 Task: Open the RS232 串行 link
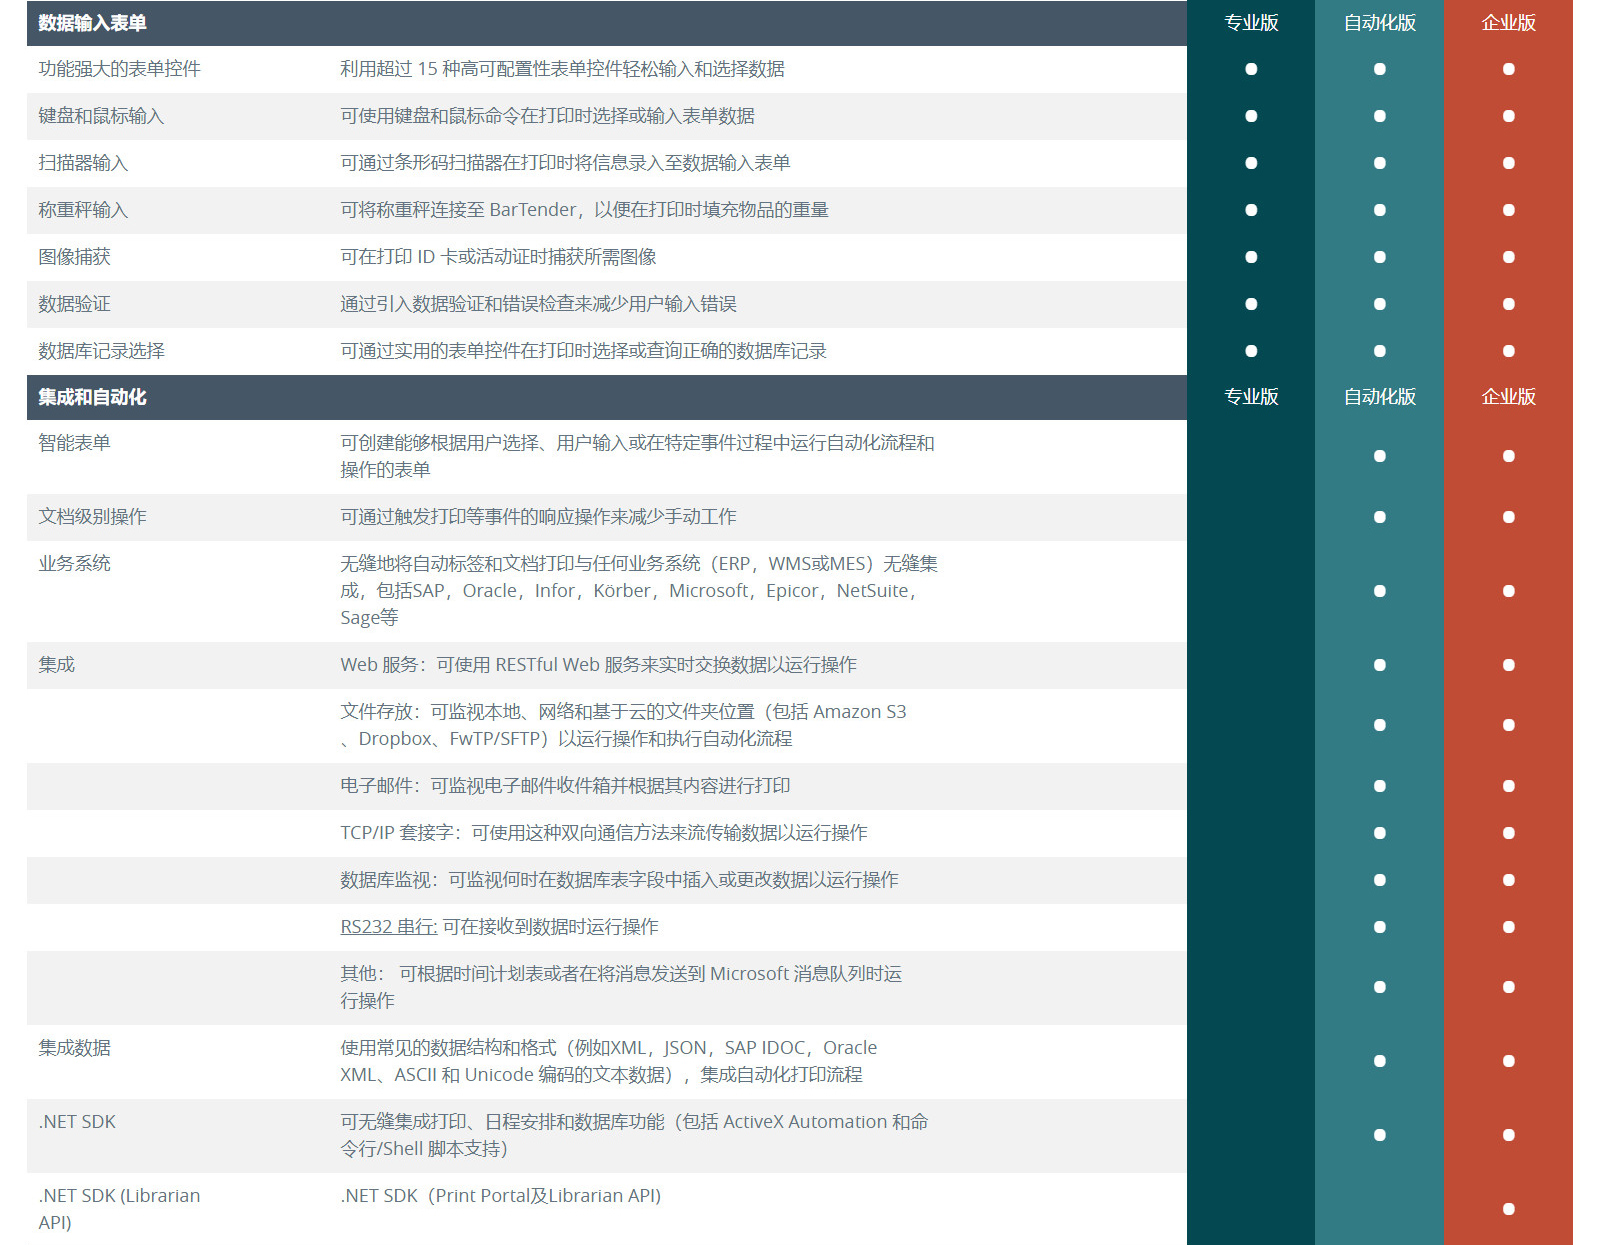[389, 927]
